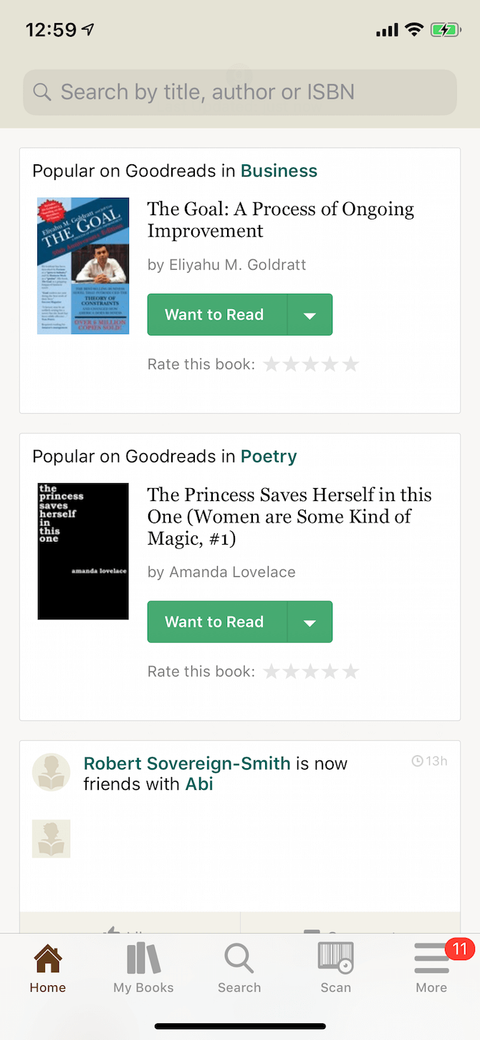Rate The Princess Saves Herself one star
The width and height of the screenshot is (480, 1040).
point(271,671)
